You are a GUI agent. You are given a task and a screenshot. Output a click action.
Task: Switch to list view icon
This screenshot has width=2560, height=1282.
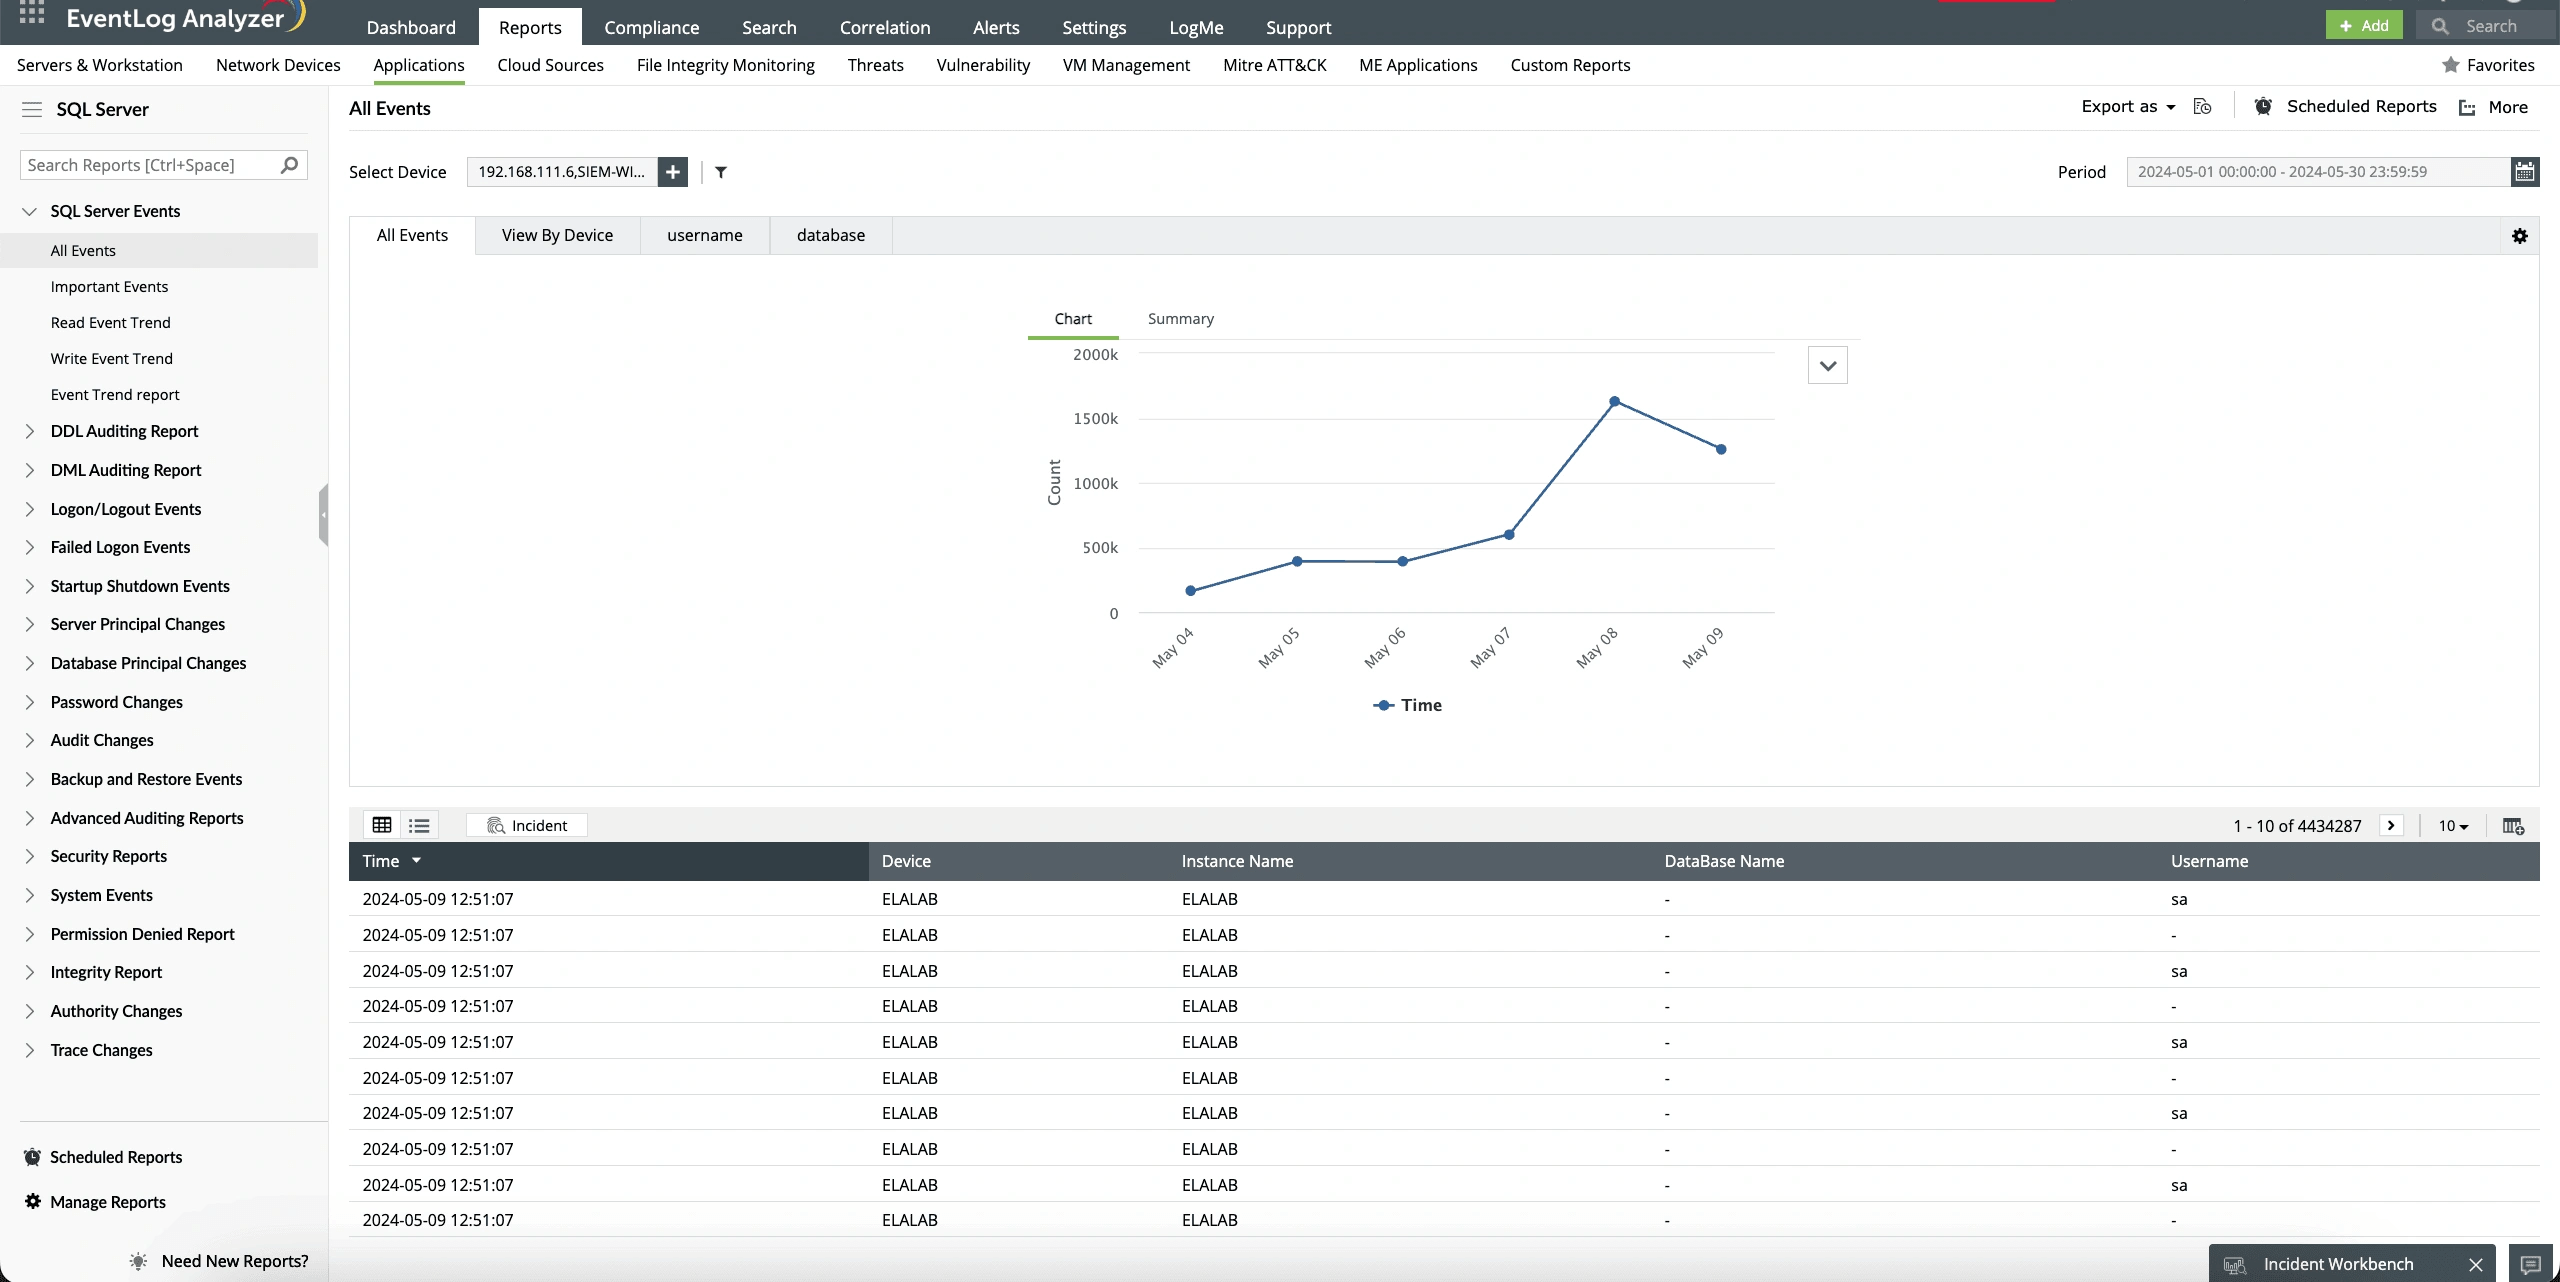click(419, 825)
